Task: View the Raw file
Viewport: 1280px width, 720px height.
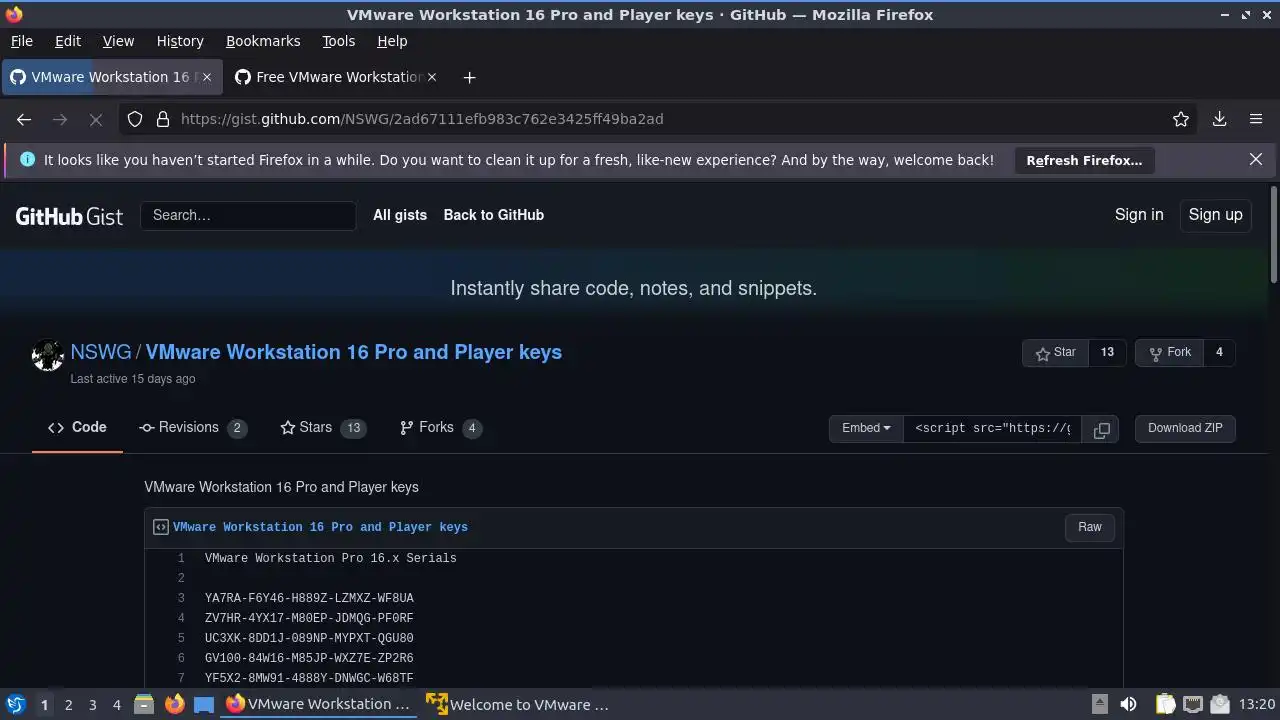Action: point(1090,528)
